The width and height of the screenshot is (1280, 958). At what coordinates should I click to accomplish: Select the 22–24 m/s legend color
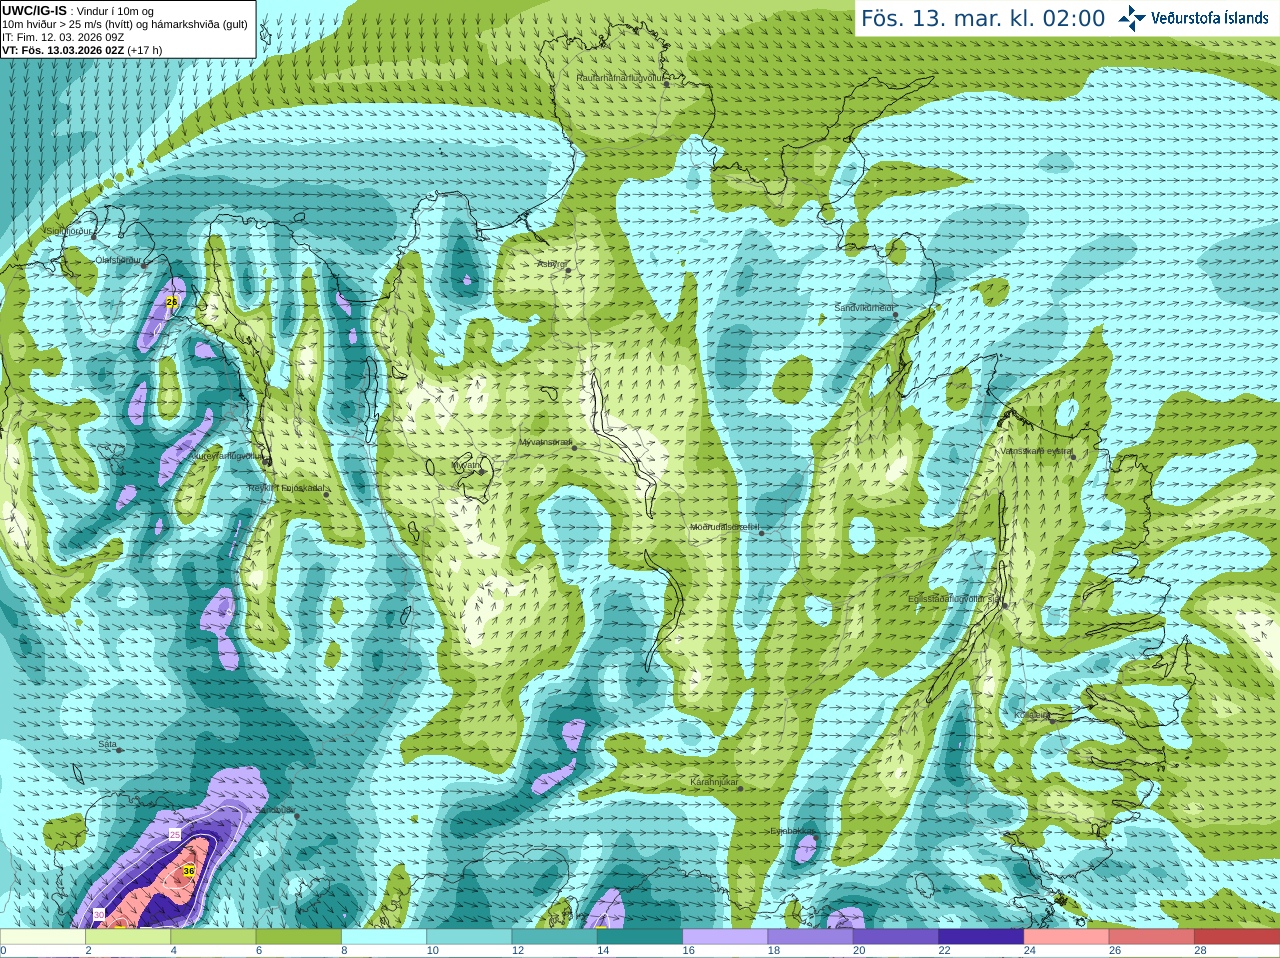(x=981, y=937)
